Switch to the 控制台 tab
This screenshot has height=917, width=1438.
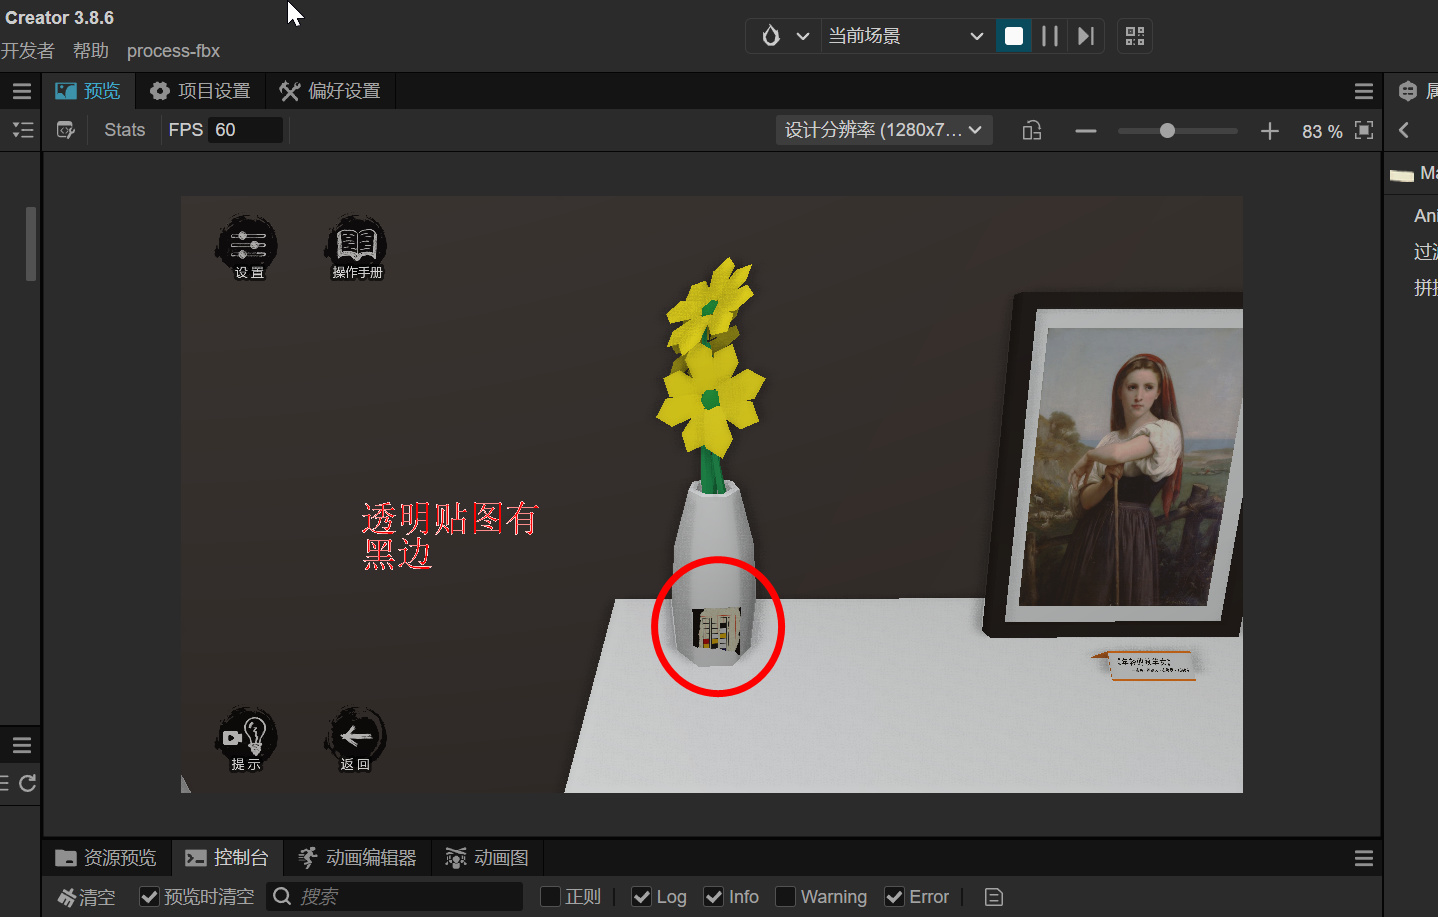pos(227,858)
